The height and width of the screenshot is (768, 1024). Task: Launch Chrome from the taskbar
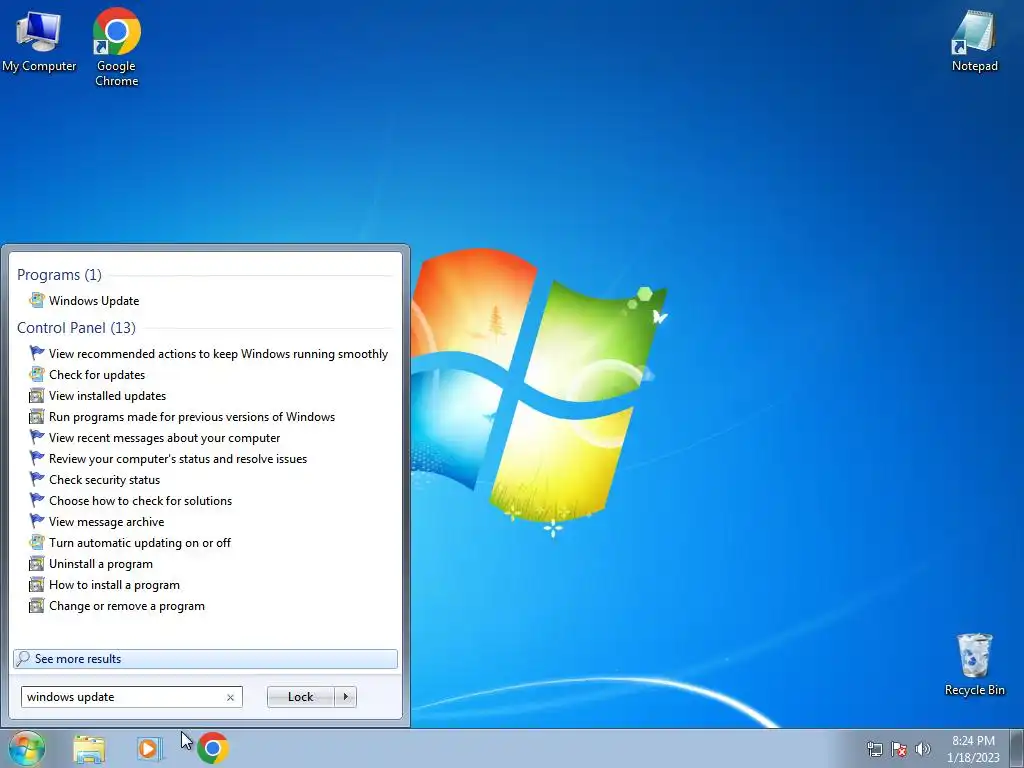(212, 748)
